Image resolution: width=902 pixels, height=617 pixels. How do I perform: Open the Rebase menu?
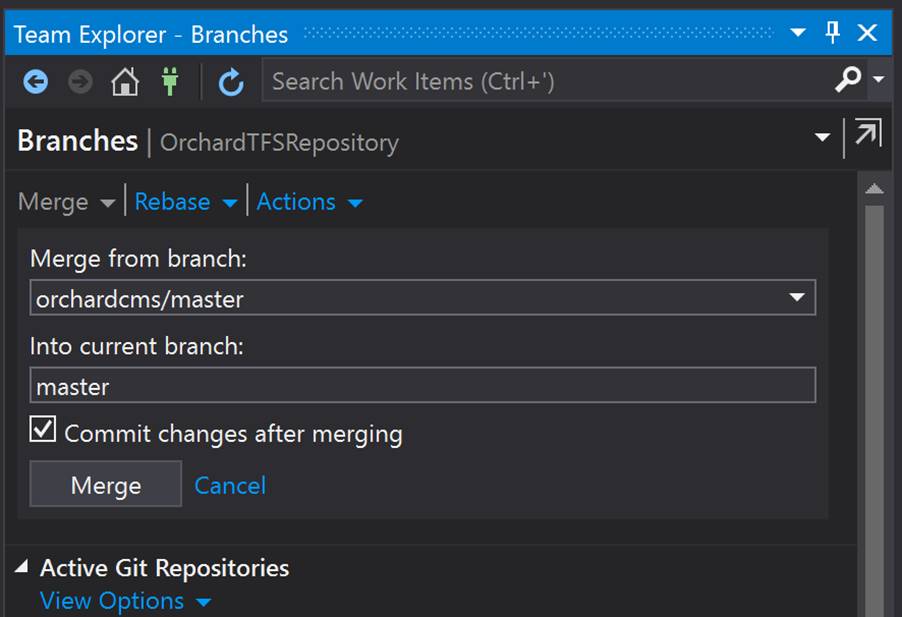(x=186, y=202)
